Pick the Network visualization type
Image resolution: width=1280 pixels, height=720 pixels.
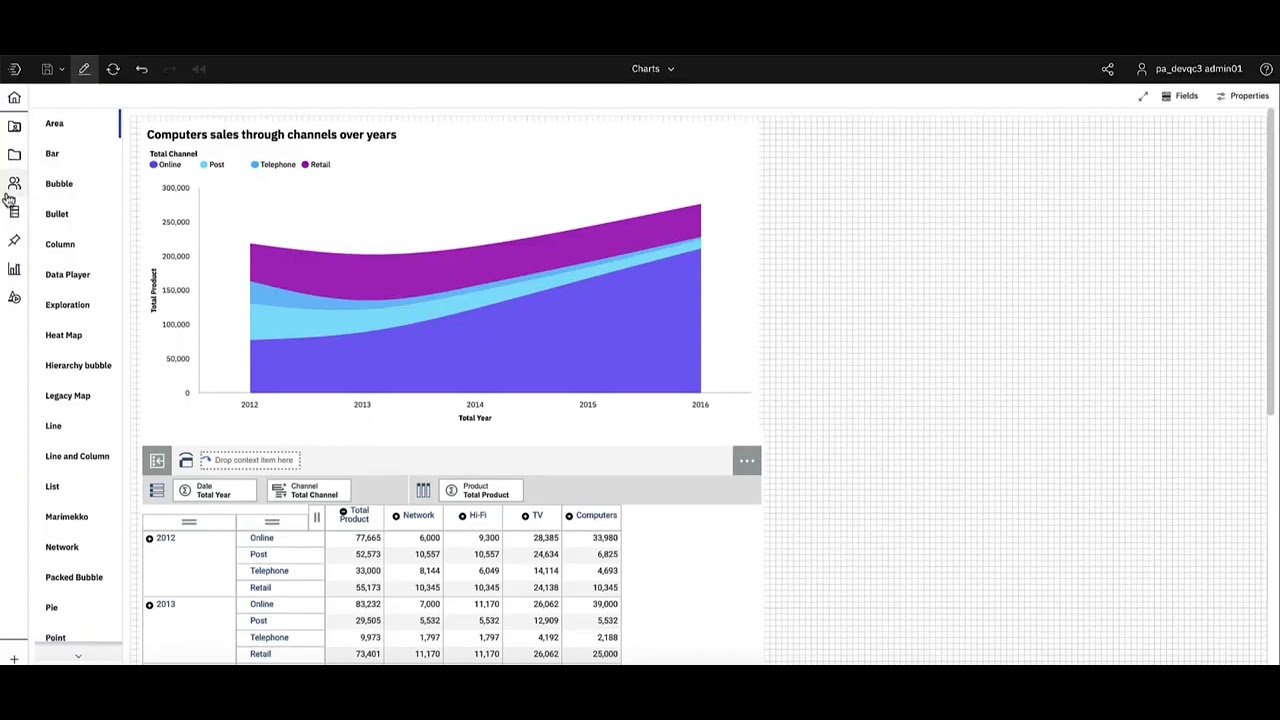pos(62,547)
